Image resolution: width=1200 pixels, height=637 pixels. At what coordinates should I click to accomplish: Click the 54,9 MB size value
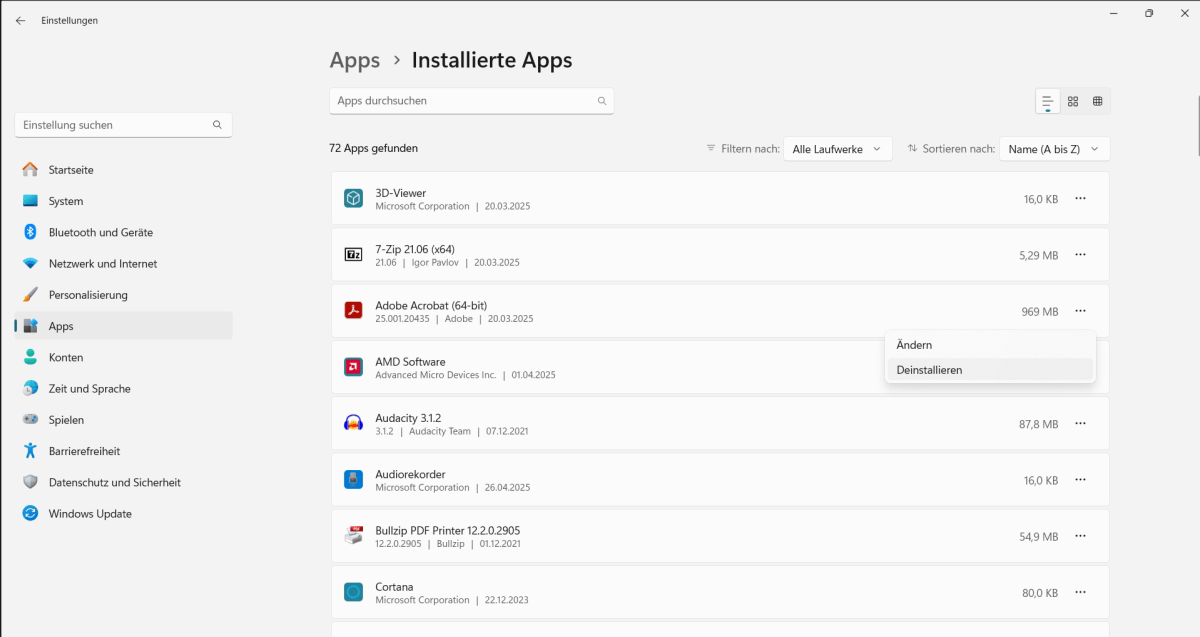coord(1038,537)
